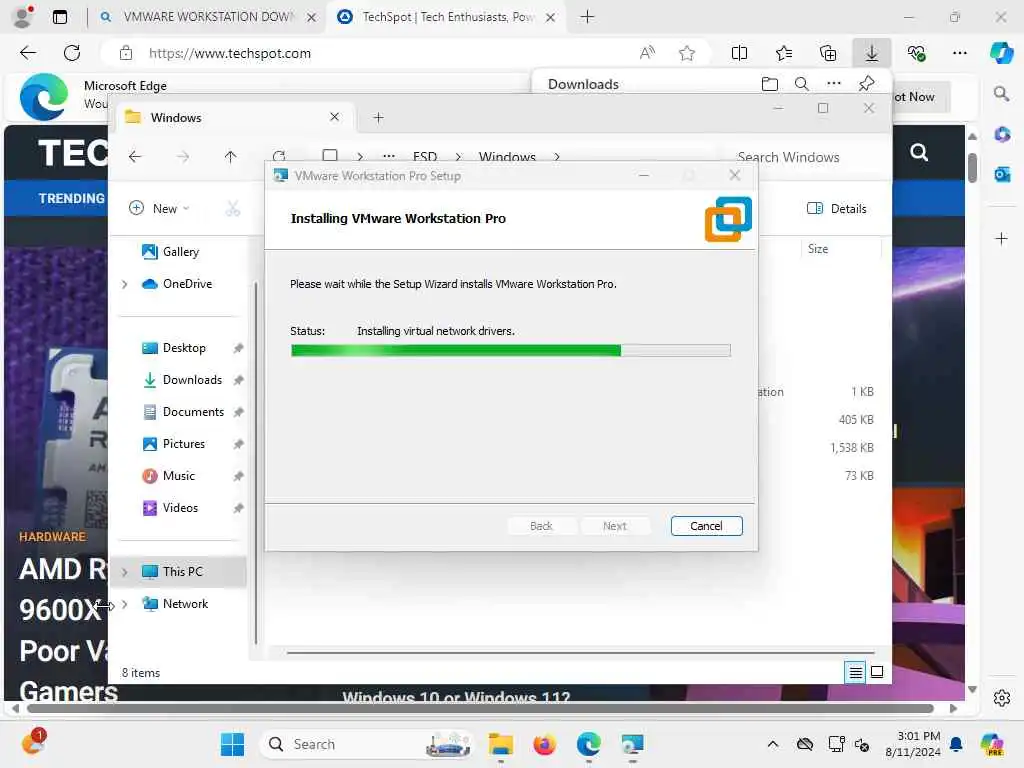Click the Size column header
This screenshot has width=1024, height=768.
coord(818,249)
